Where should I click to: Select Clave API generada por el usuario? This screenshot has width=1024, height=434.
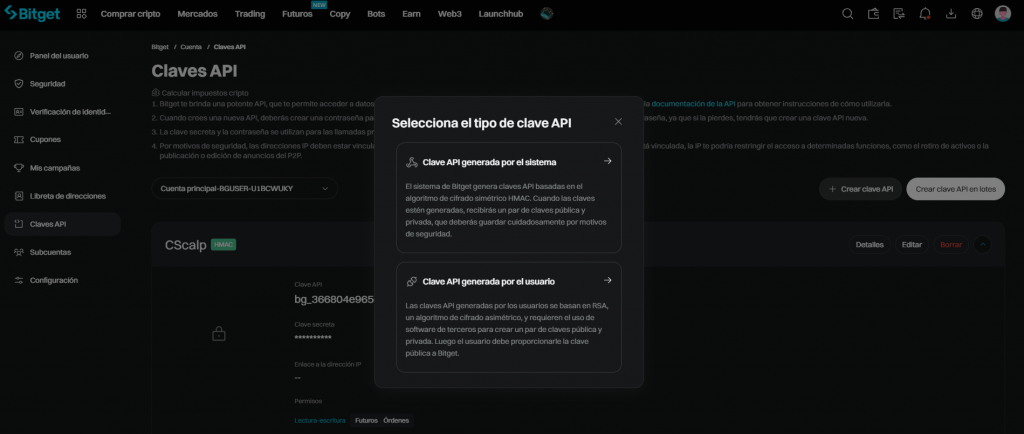(x=509, y=317)
